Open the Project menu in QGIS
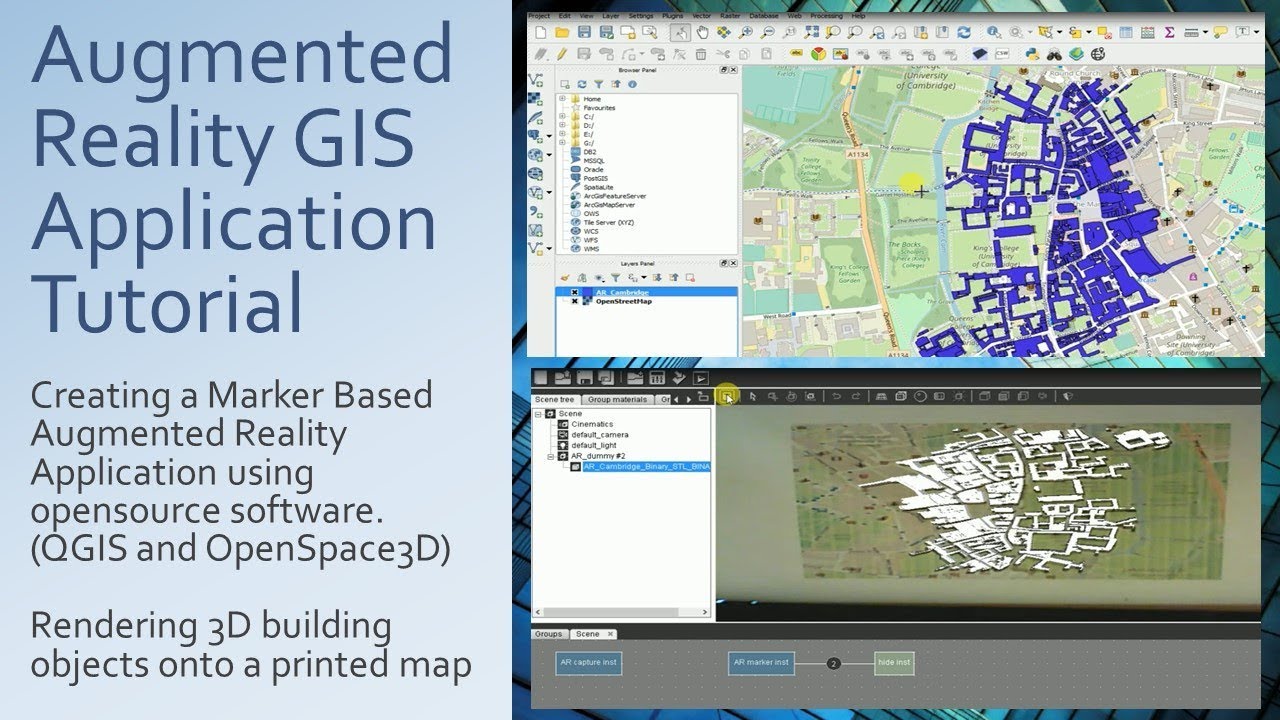1280x720 pixels. tap(539, 16)
